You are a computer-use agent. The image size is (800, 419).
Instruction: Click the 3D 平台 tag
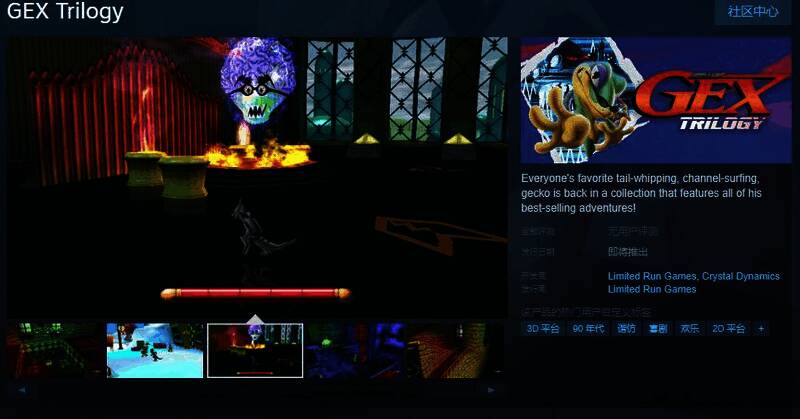click(x=543, y=328)
